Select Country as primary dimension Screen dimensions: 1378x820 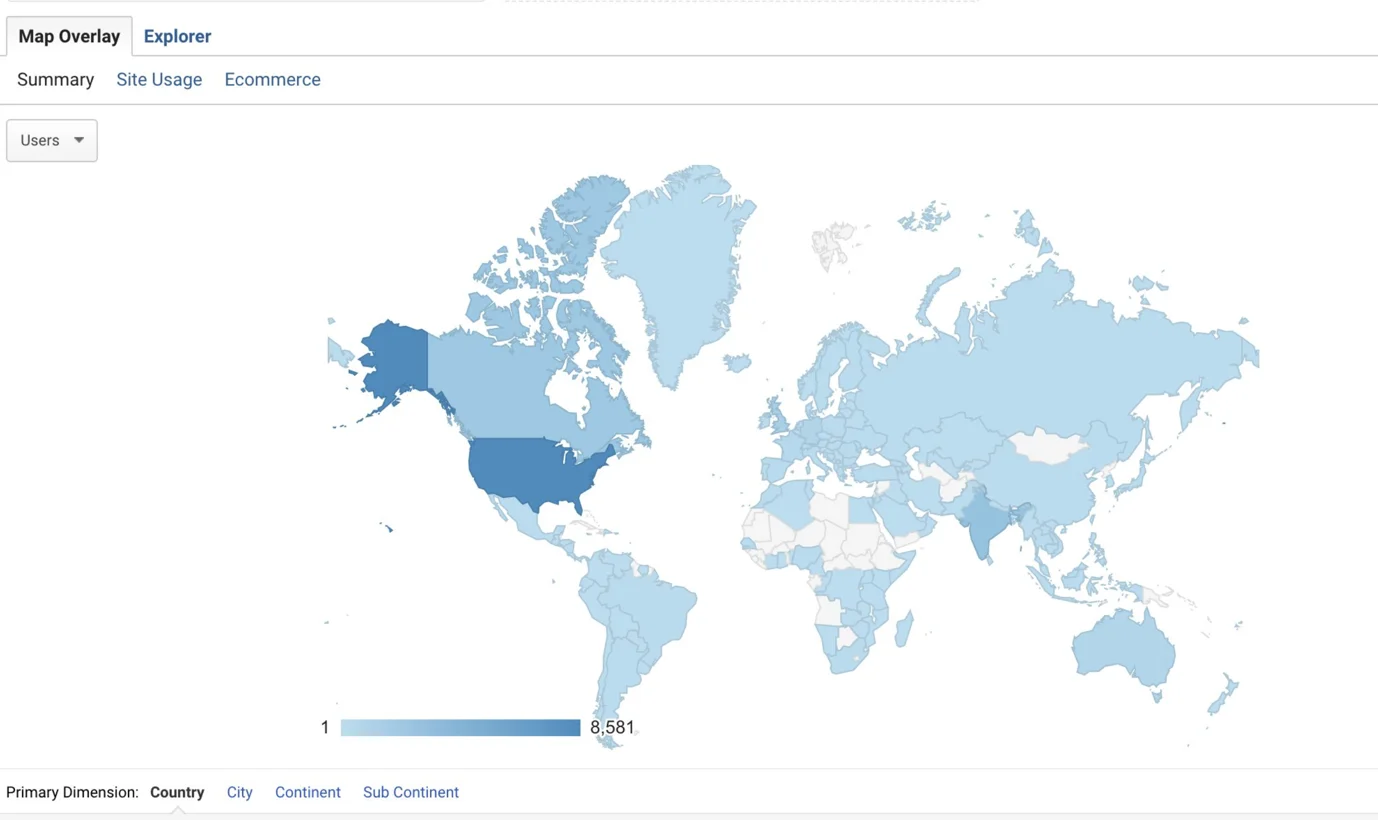177,792
